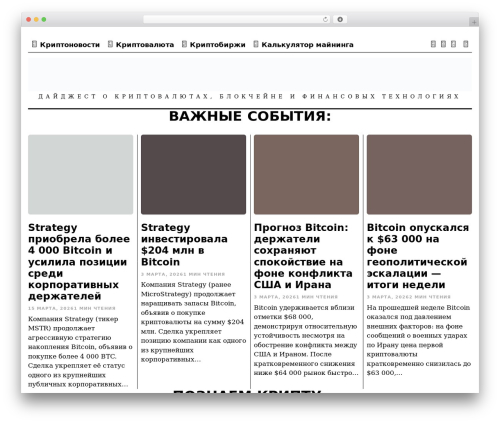Click the icon beside Криптоновости menu item

pos(34,44)
